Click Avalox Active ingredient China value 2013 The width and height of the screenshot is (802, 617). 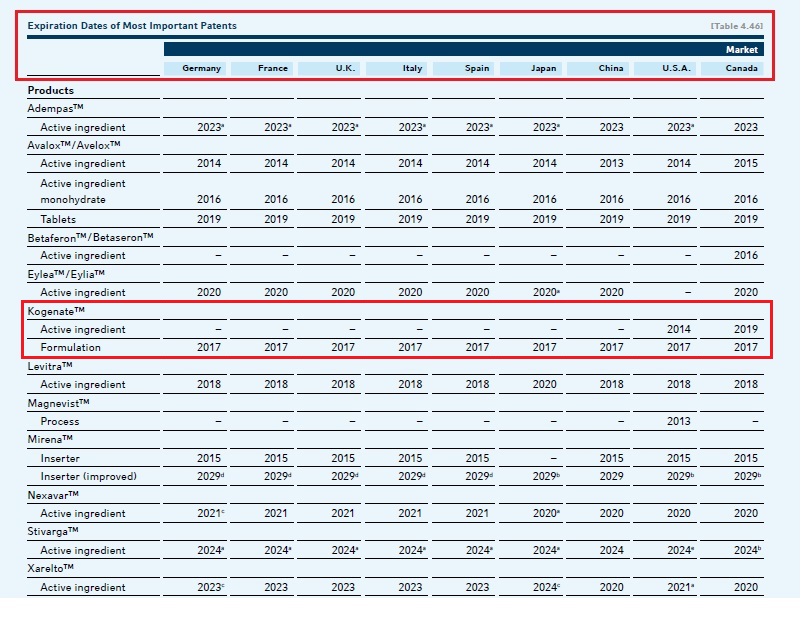611,163
